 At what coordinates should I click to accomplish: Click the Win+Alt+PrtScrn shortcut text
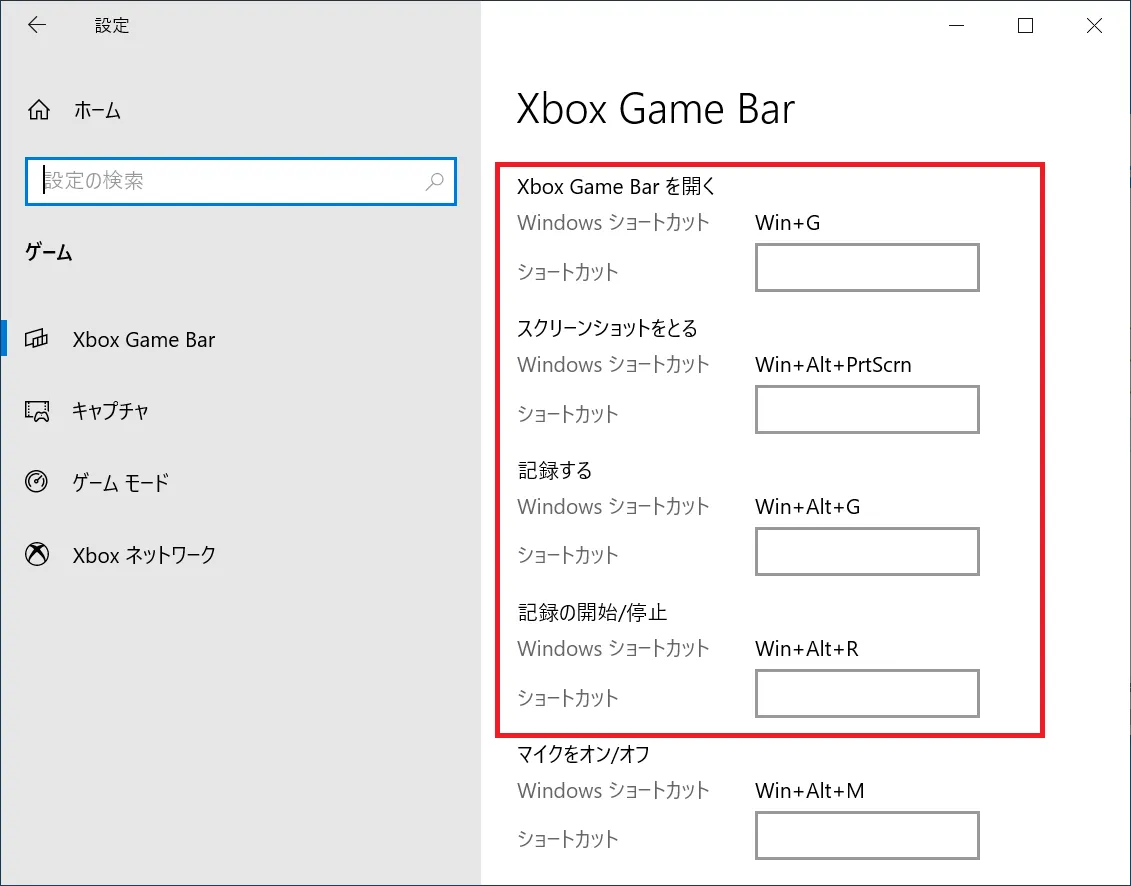[x=833, y=364]
